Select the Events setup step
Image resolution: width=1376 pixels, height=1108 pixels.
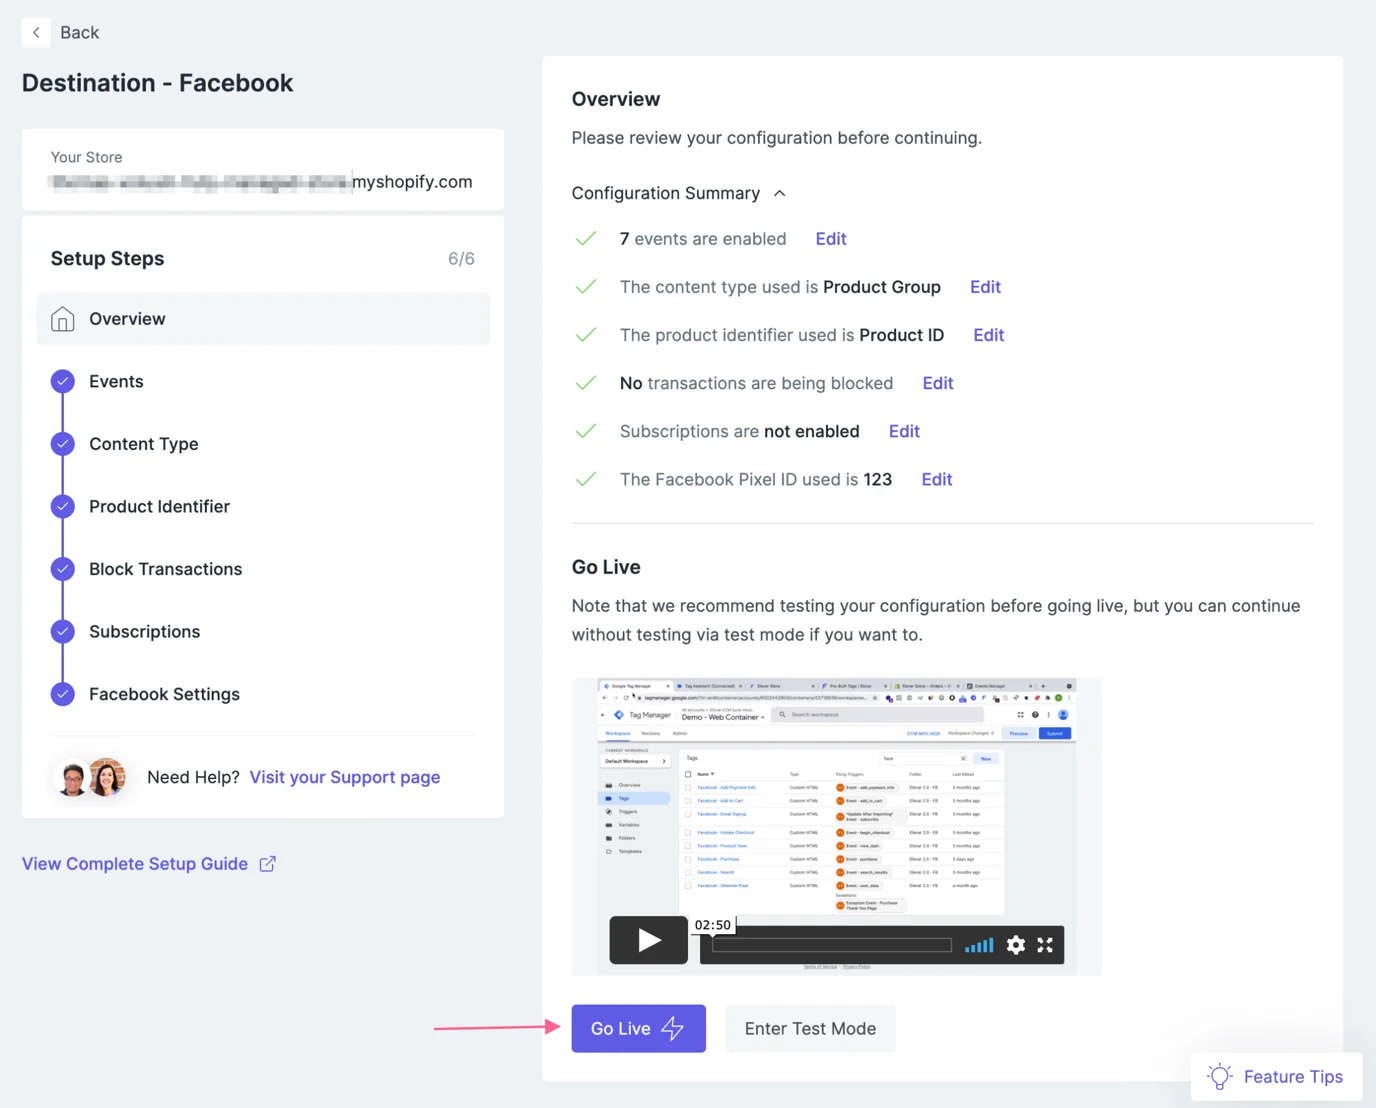pyautogui.click(x=116, y=381)
